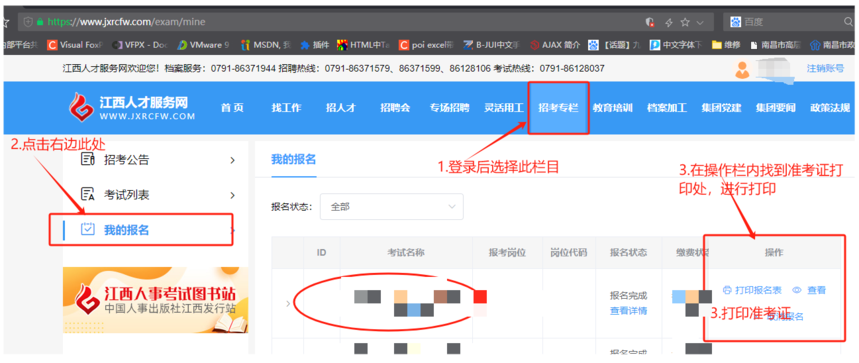Click the 江西人才服务网 logo
Viewport: 859px width, 363px height.
132,107
